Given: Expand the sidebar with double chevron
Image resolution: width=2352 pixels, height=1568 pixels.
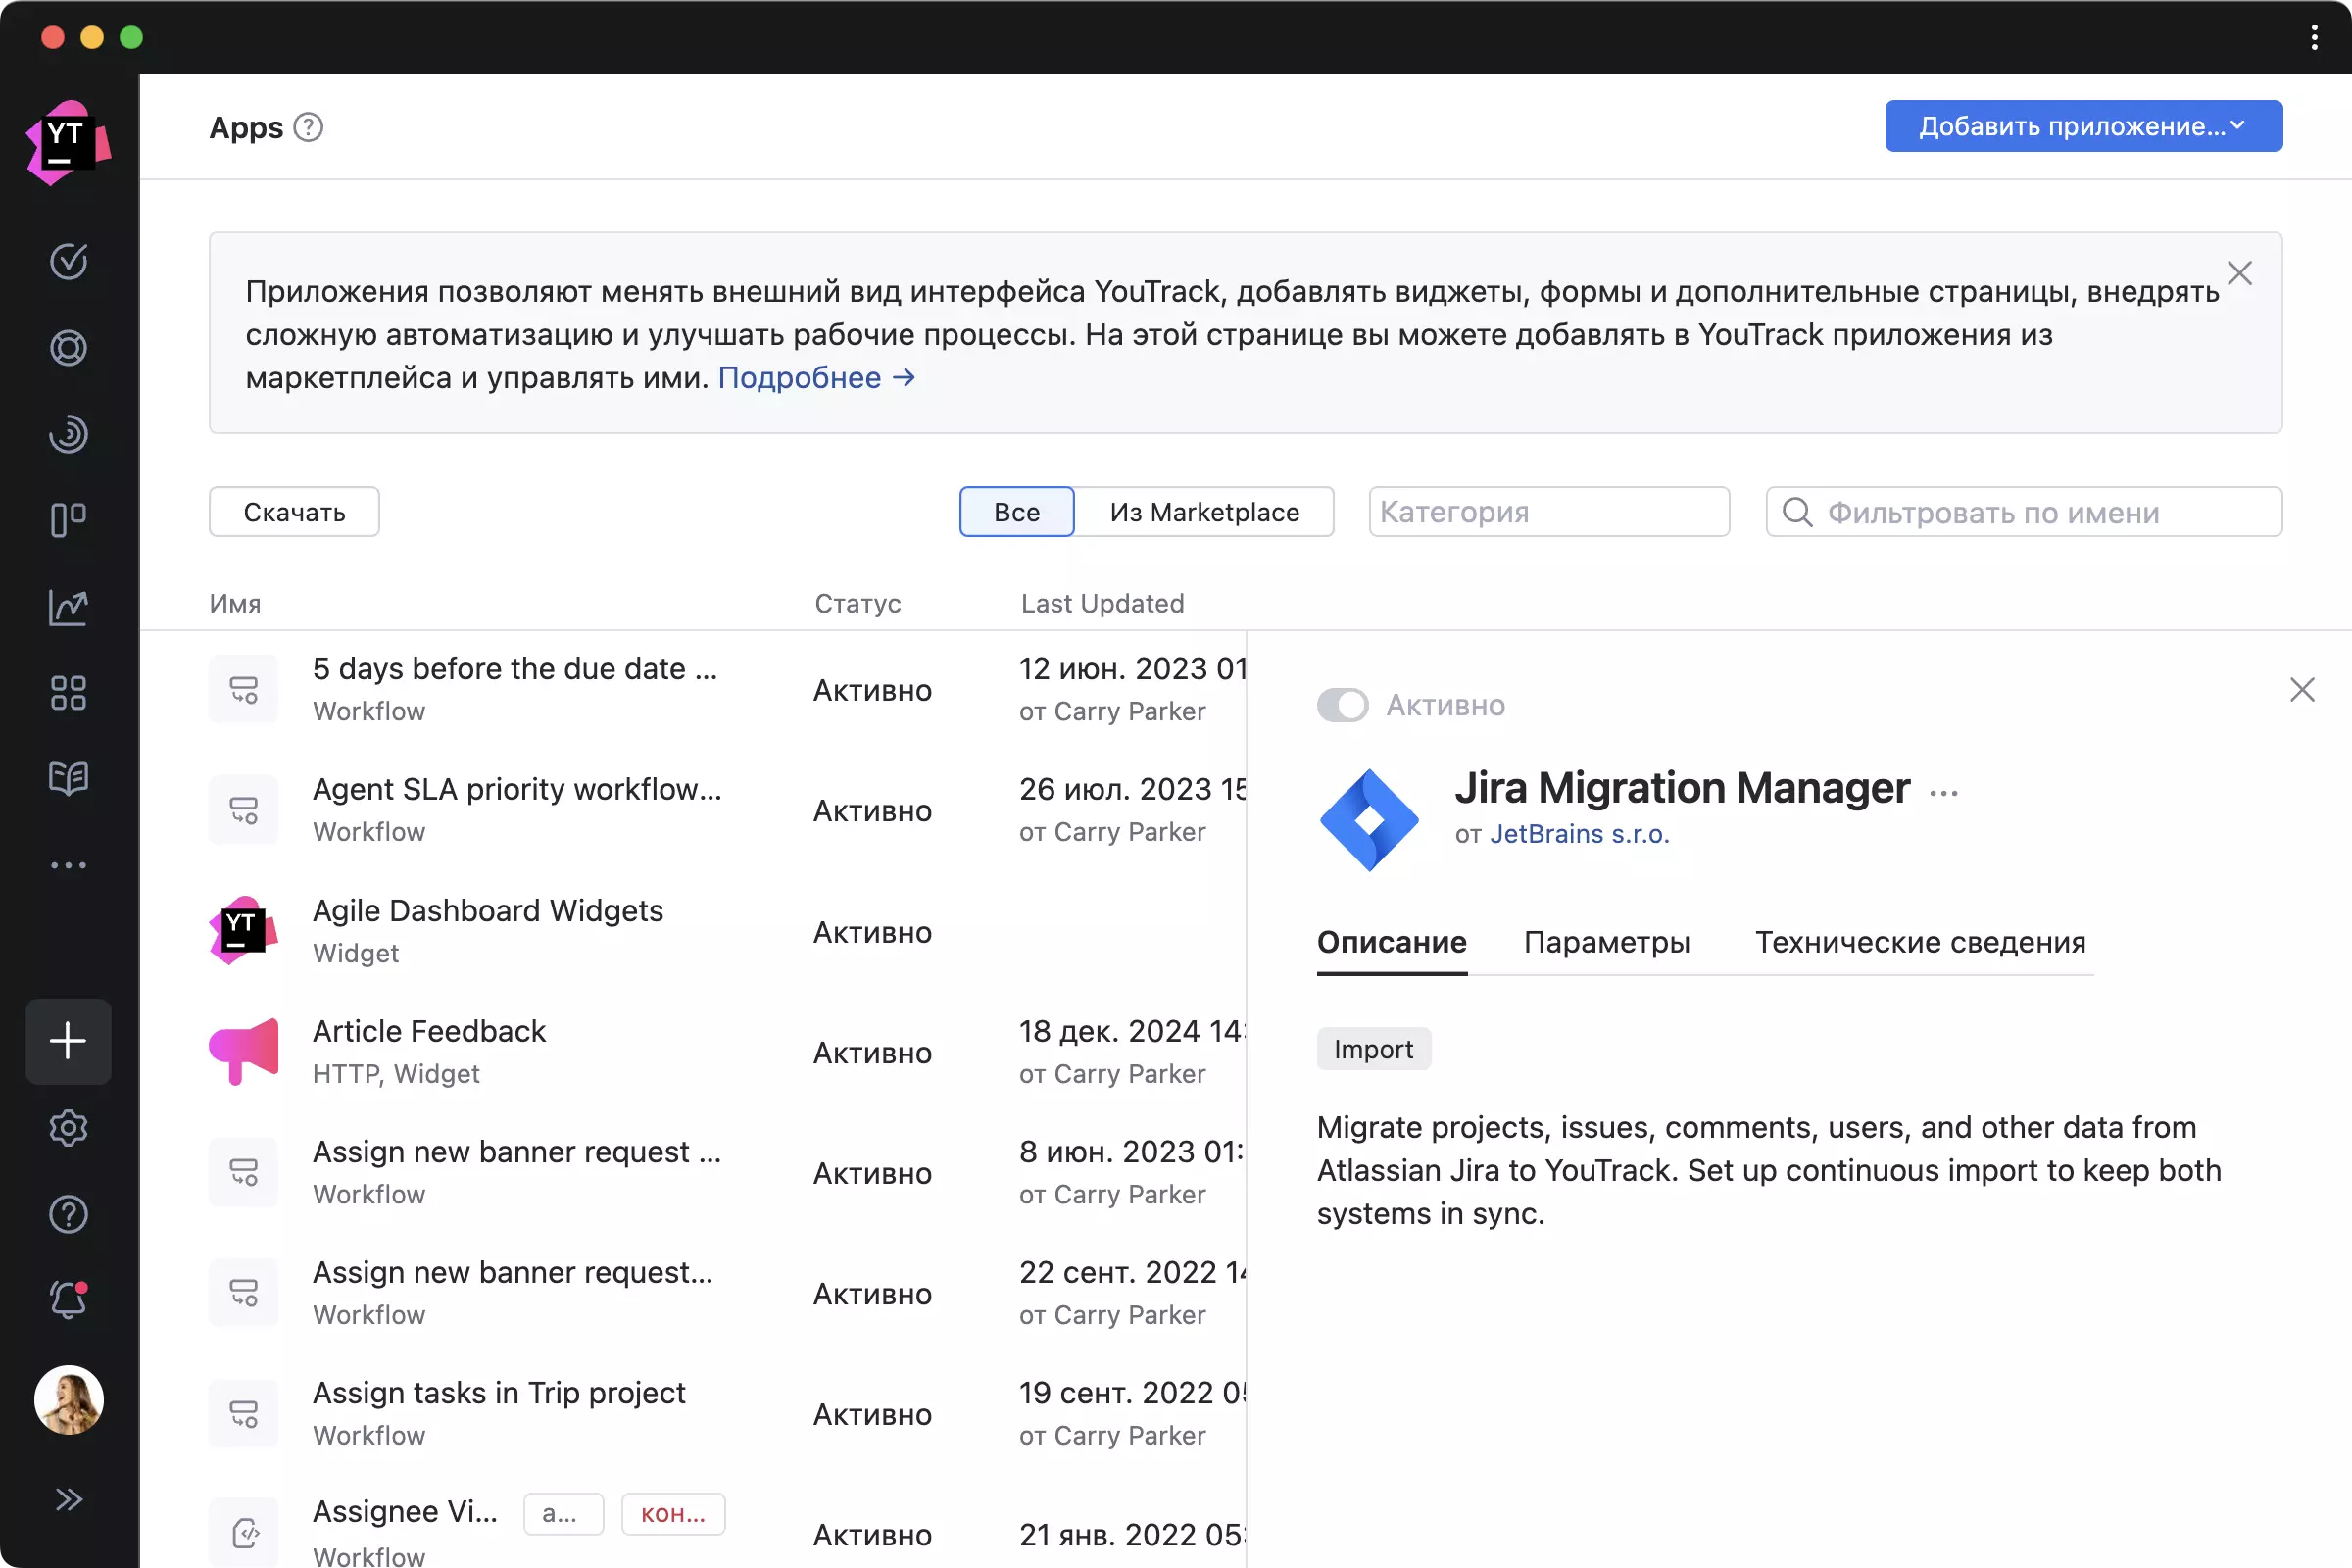Looking at the screenshot, I should point(68,1499).
